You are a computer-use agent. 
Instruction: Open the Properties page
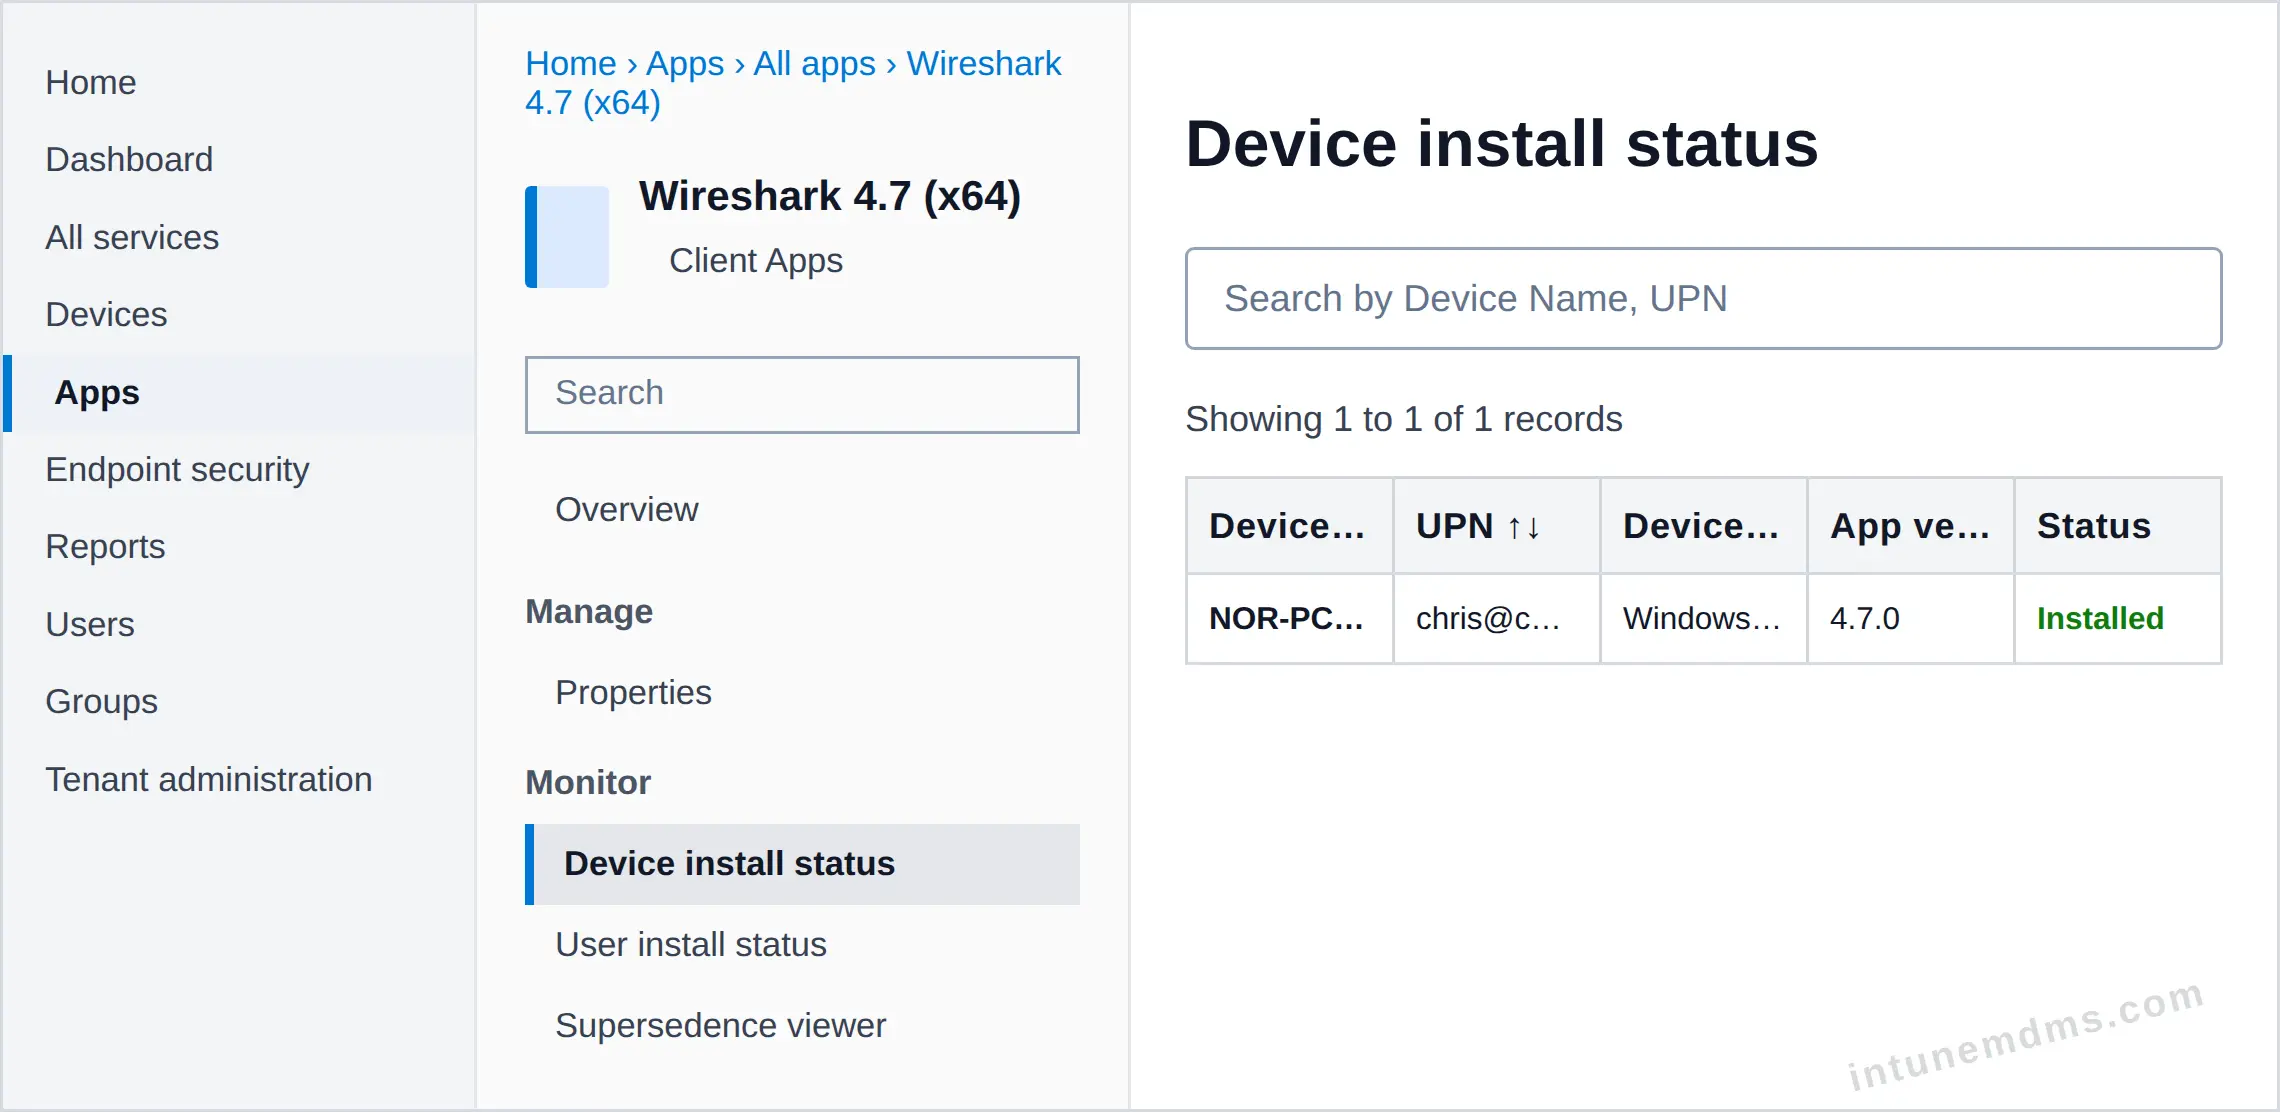pyautogui.click(x=634, y=692)
